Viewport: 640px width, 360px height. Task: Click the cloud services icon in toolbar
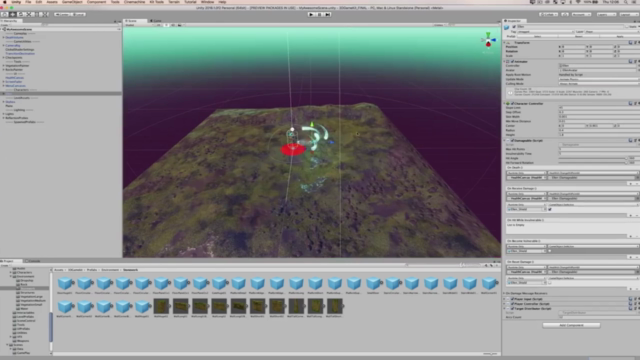tap(565, 14)
